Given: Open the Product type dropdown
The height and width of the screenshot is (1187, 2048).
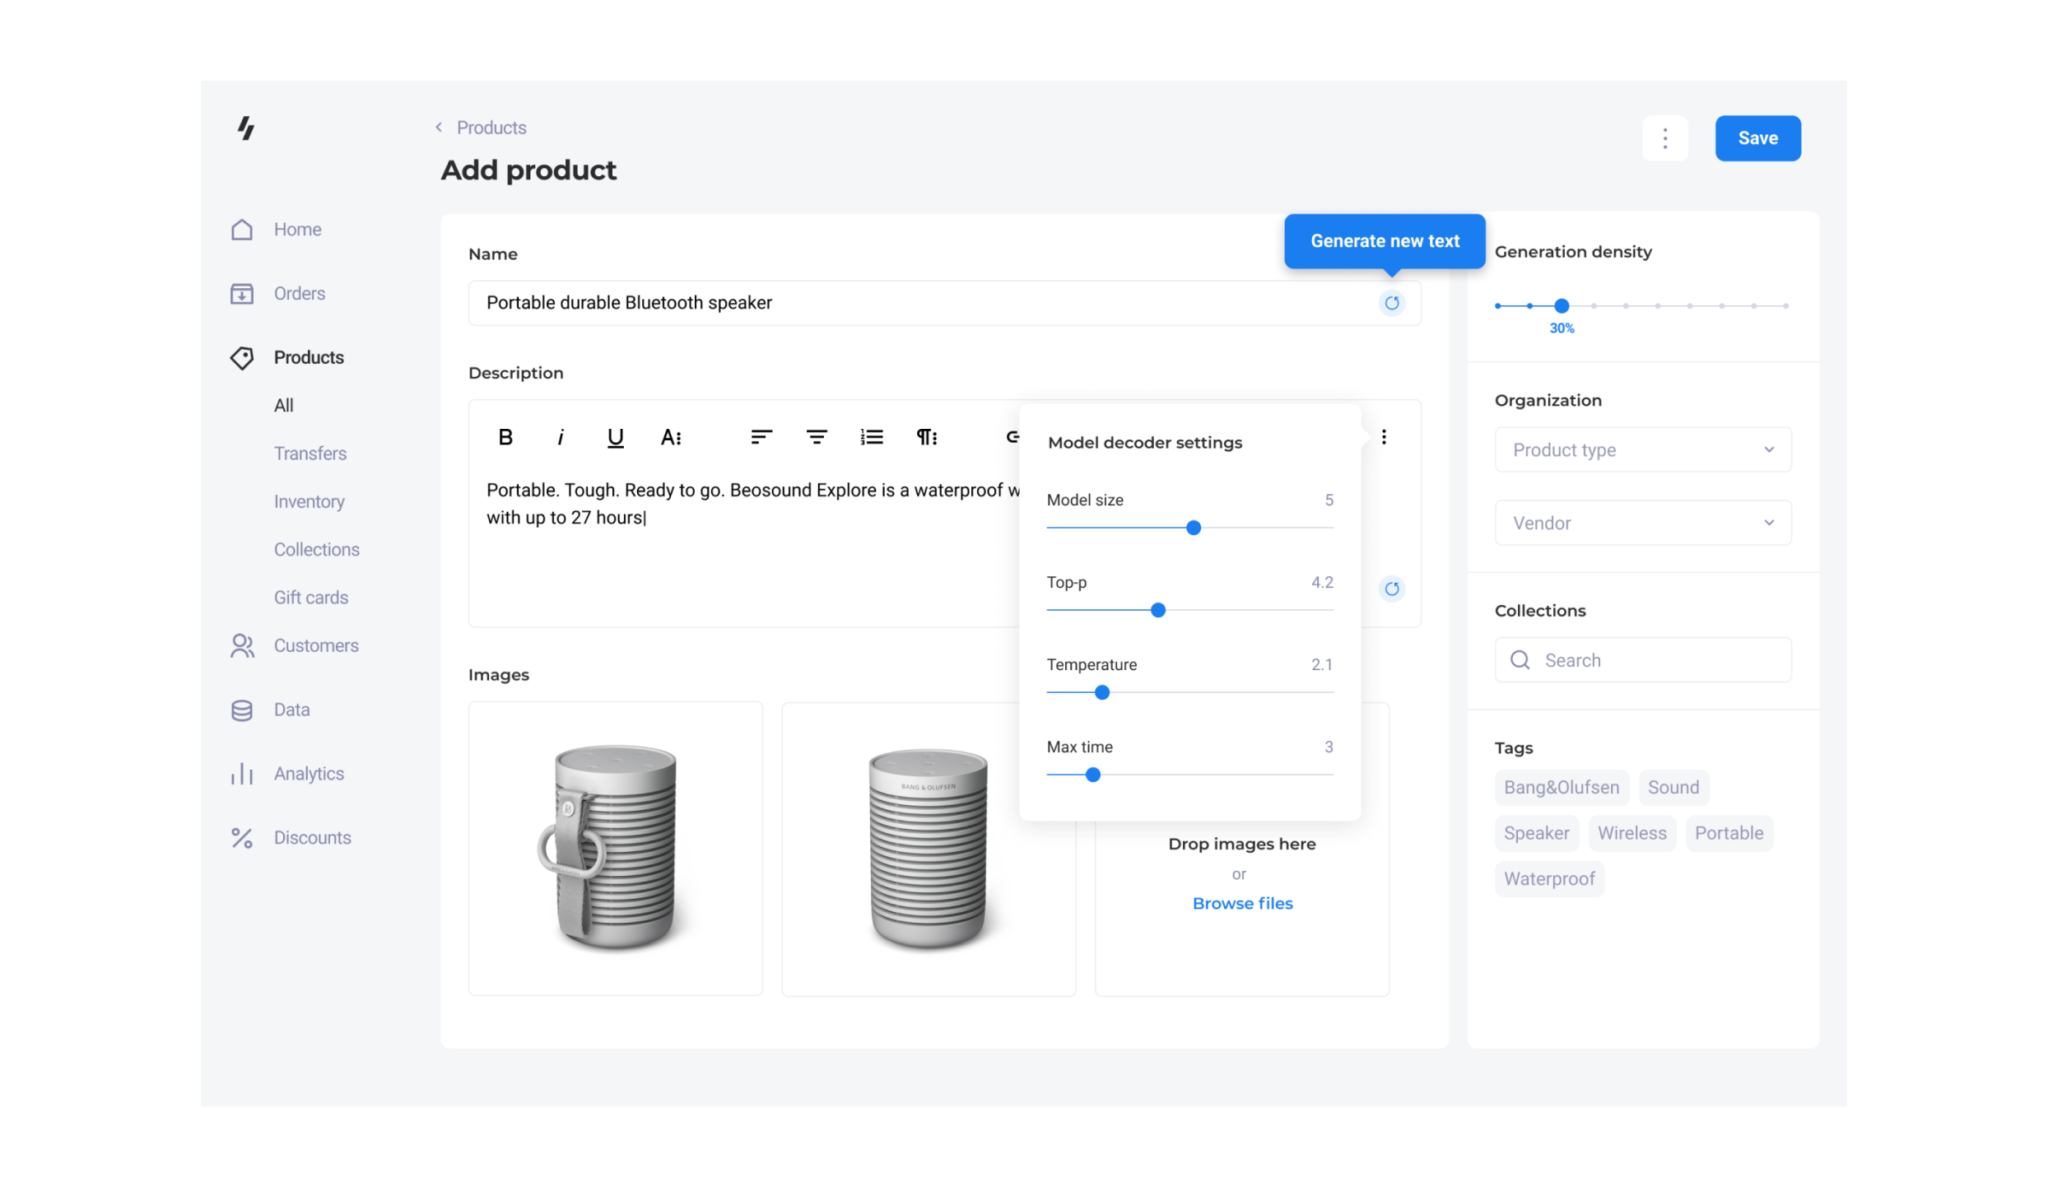Looking at the screenshot, I should [x=1642, y=450].
